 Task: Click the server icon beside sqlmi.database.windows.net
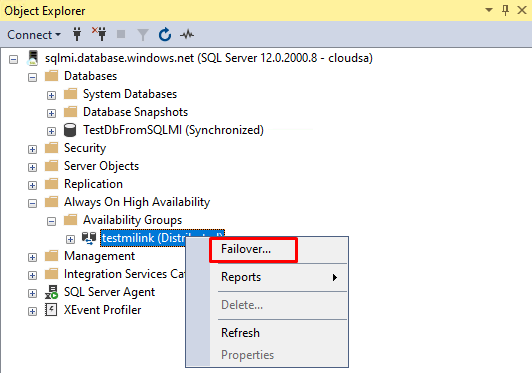pyautogui.click(x=33, y=58)
